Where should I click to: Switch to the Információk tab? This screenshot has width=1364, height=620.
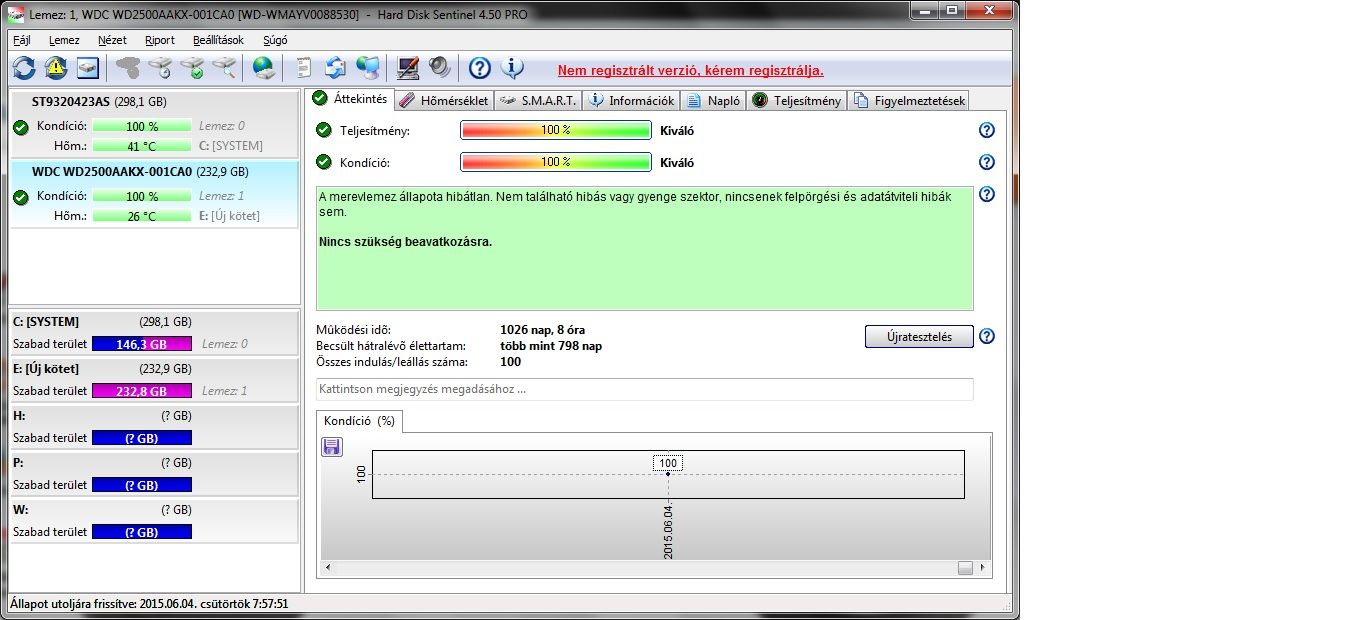(x=631, y=100)
